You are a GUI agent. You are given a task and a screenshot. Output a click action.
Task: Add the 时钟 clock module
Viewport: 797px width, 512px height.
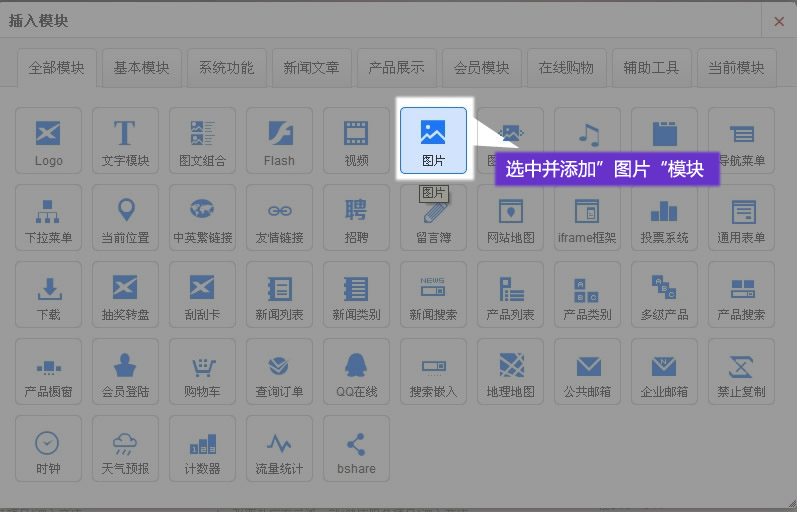pyautogui.click(x=48, y=448)
